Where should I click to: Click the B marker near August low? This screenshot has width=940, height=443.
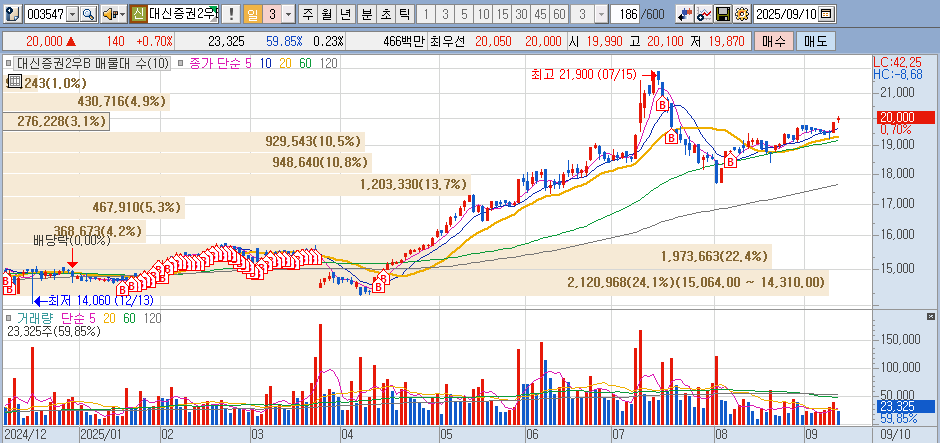pyautogui.click(x=731, y=161)
